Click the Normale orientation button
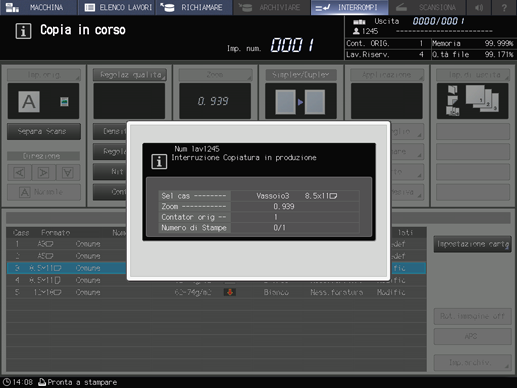Screen dimensions: 517x388 coord(44,192)
